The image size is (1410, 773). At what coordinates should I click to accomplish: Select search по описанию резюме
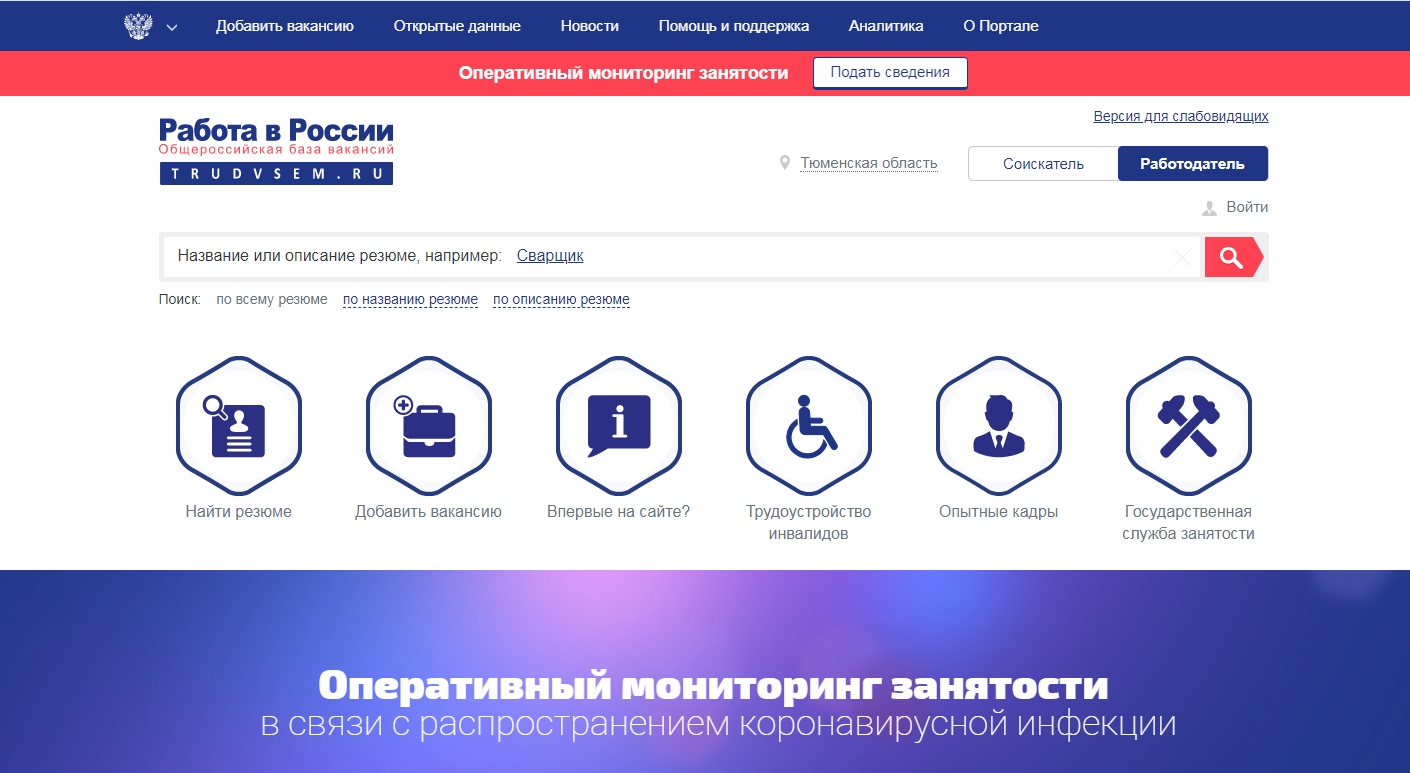tap(561, 299)
